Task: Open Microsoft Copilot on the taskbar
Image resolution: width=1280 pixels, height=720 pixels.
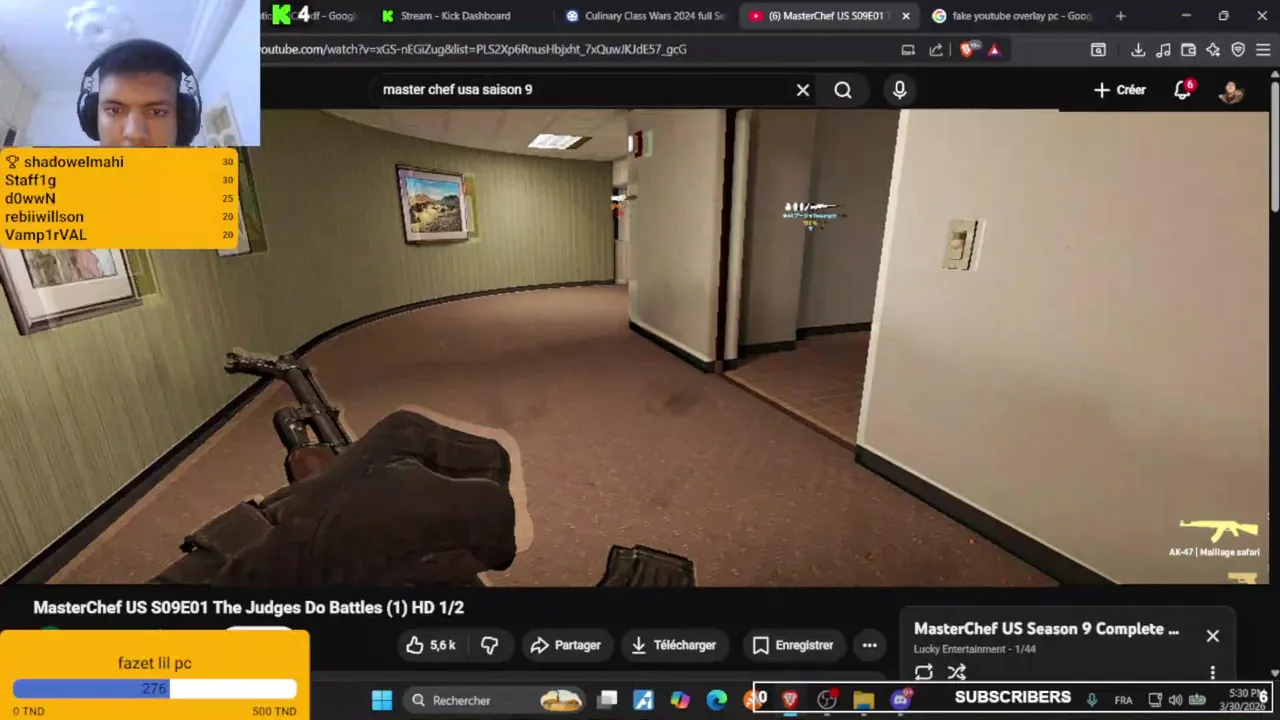Action: click(680, 700)
